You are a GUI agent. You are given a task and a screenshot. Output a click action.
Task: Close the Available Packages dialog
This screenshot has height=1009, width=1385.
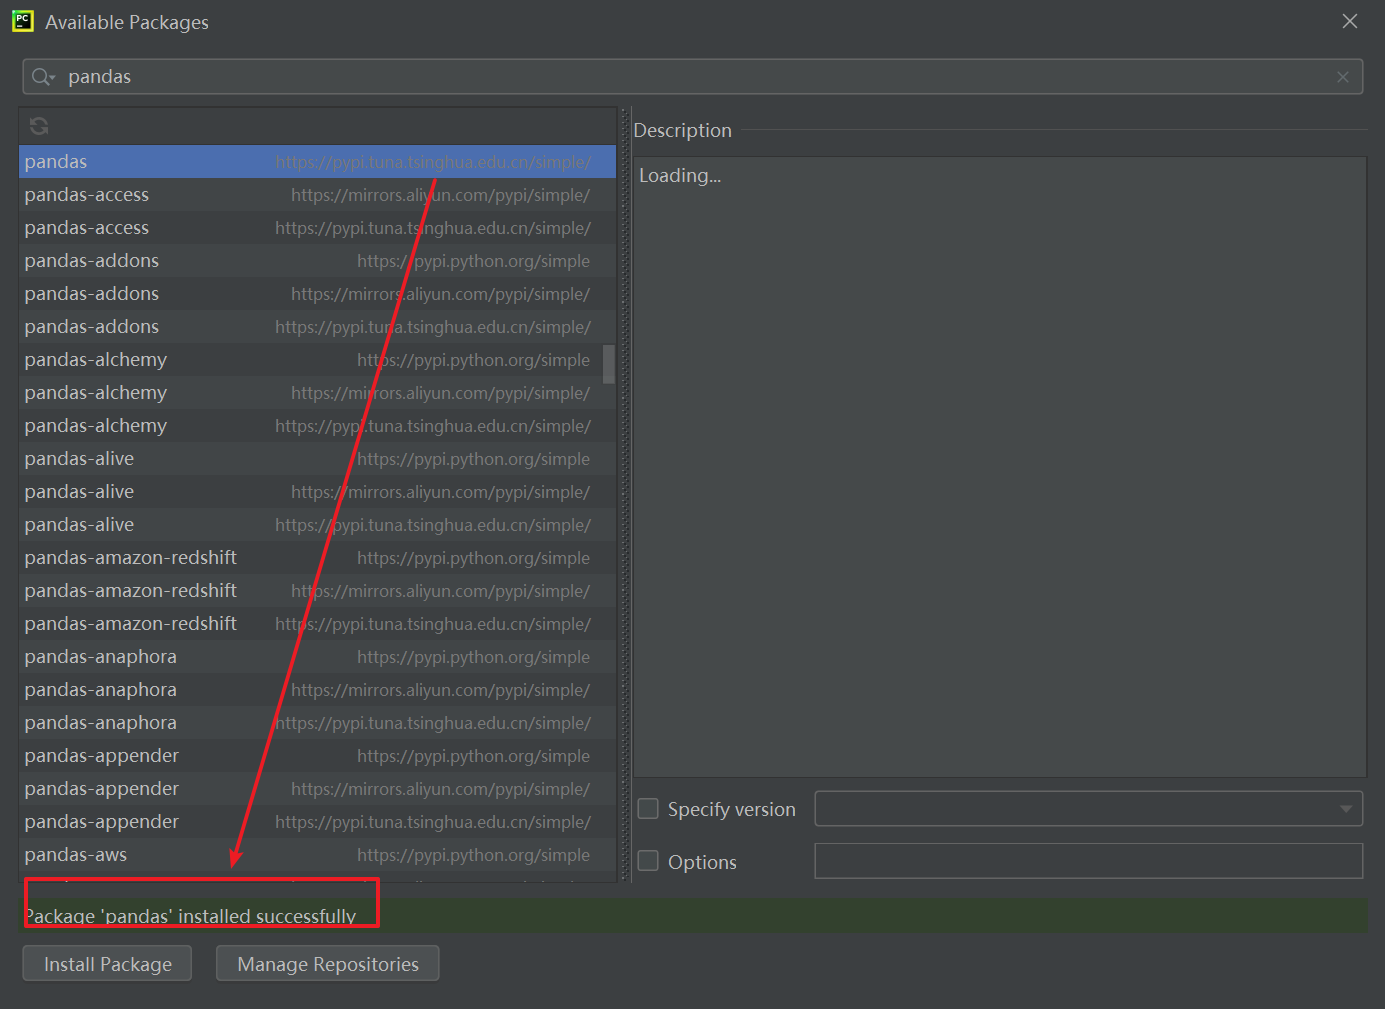coord(1350,21)
